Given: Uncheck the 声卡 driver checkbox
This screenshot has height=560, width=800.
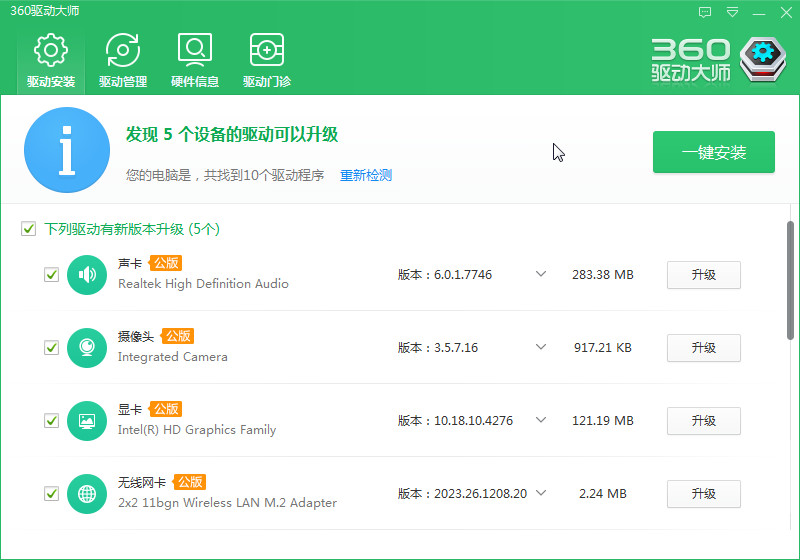Looking at the screenshot, I should (x=52, y=275).
